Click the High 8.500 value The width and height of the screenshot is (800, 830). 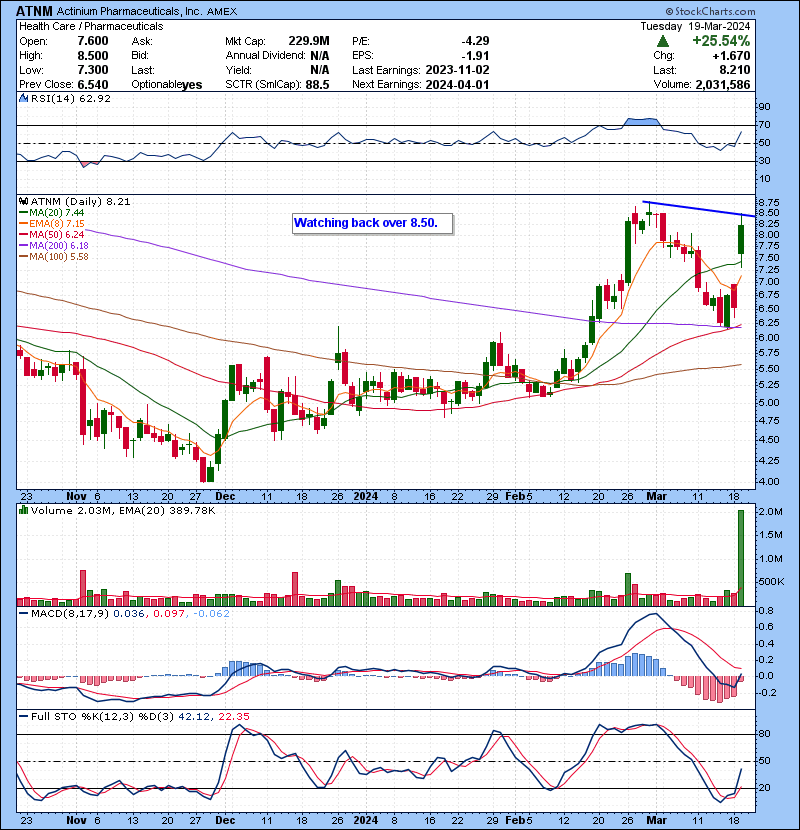coord(93,56)
